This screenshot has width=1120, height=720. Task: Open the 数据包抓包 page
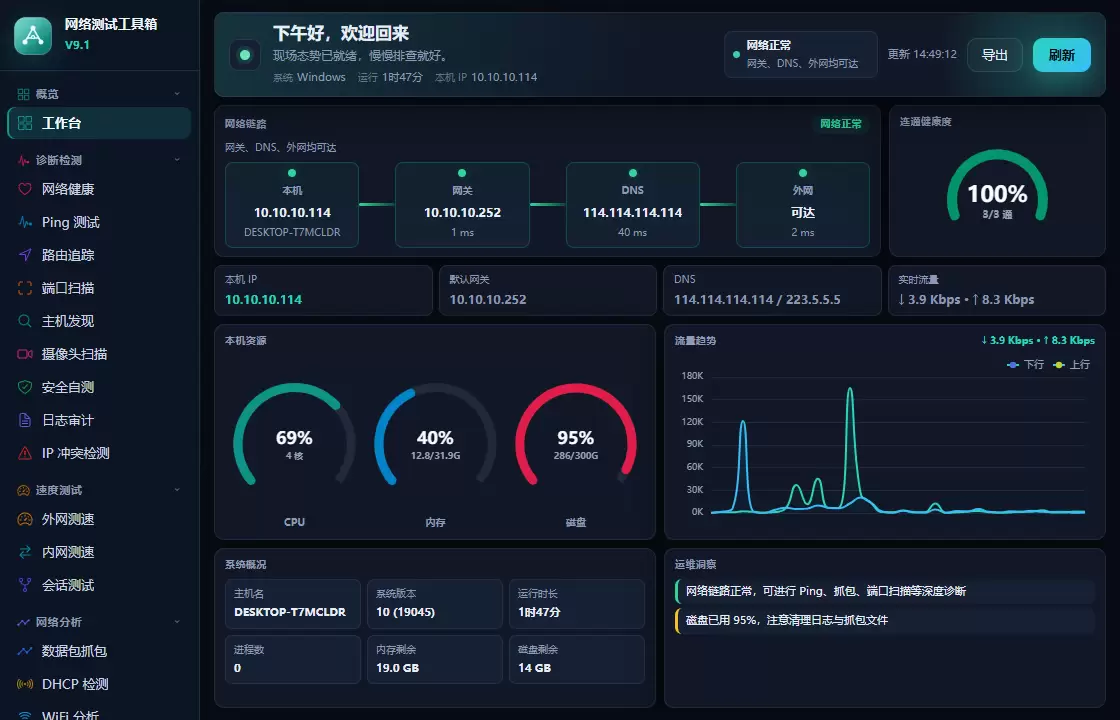pos(99,651)
